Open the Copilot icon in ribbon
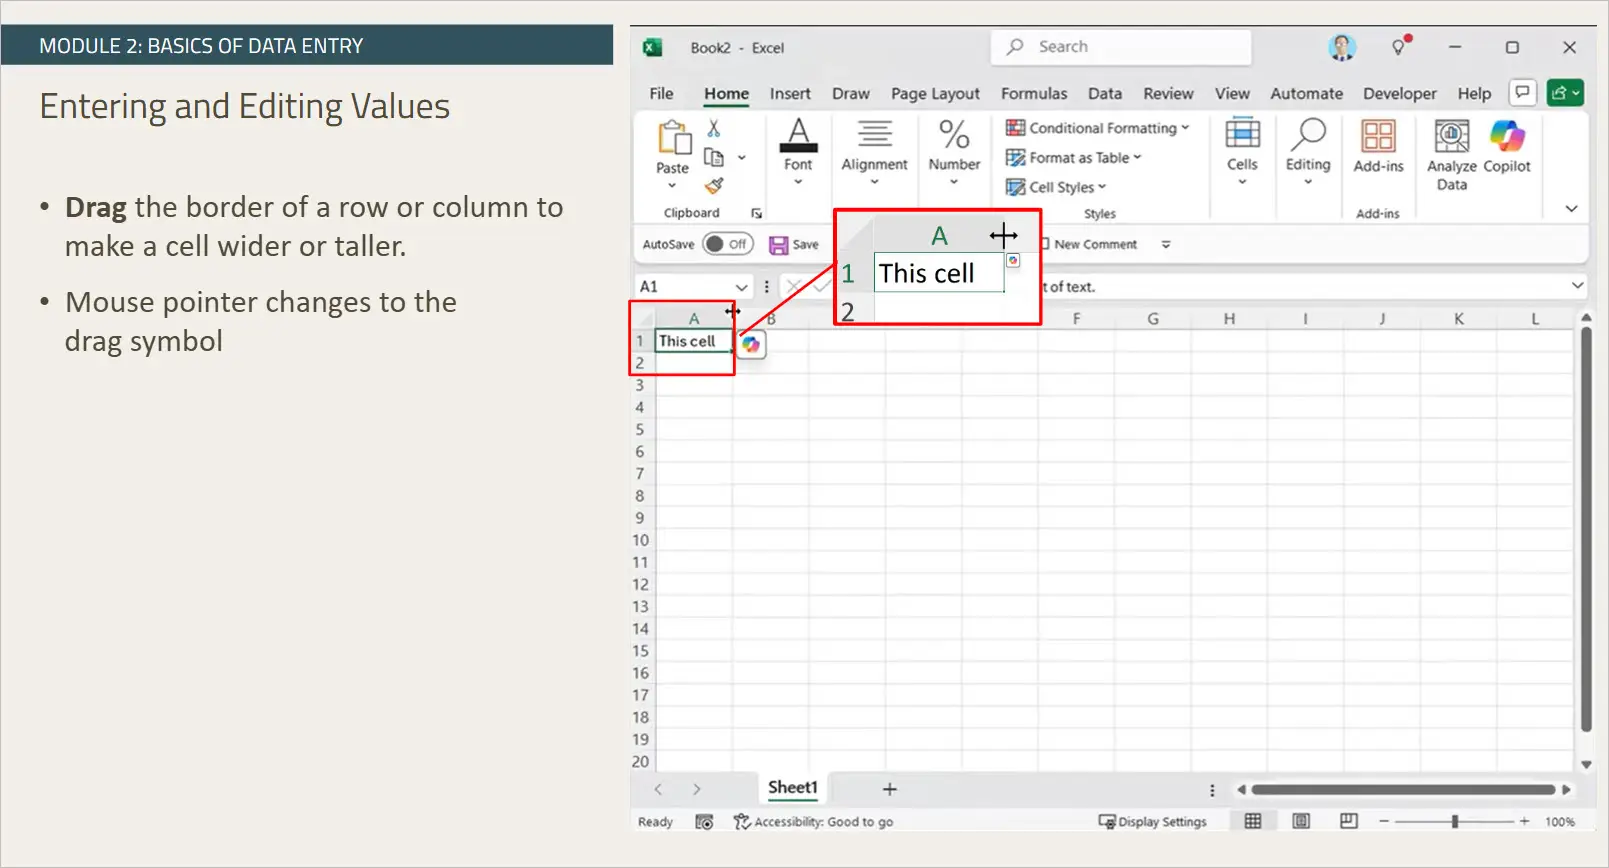Viewport: 1609px width, 868px height. (1506, 137)
